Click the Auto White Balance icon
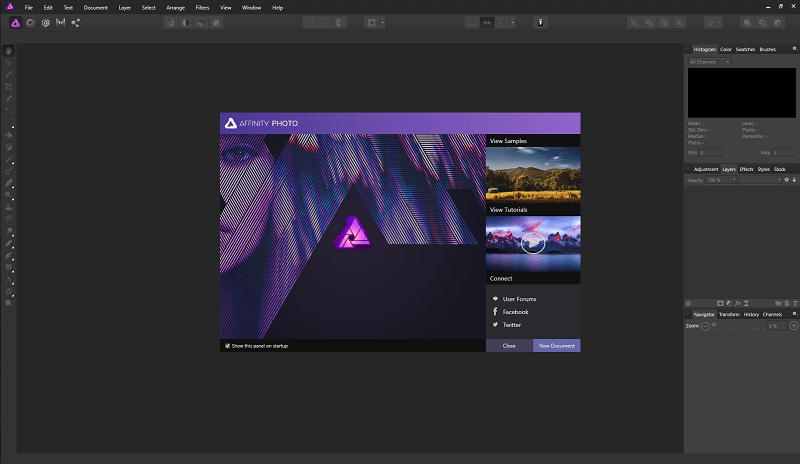Image resolution: width=800 pixels, height=464 pixels. click(216, 22)
